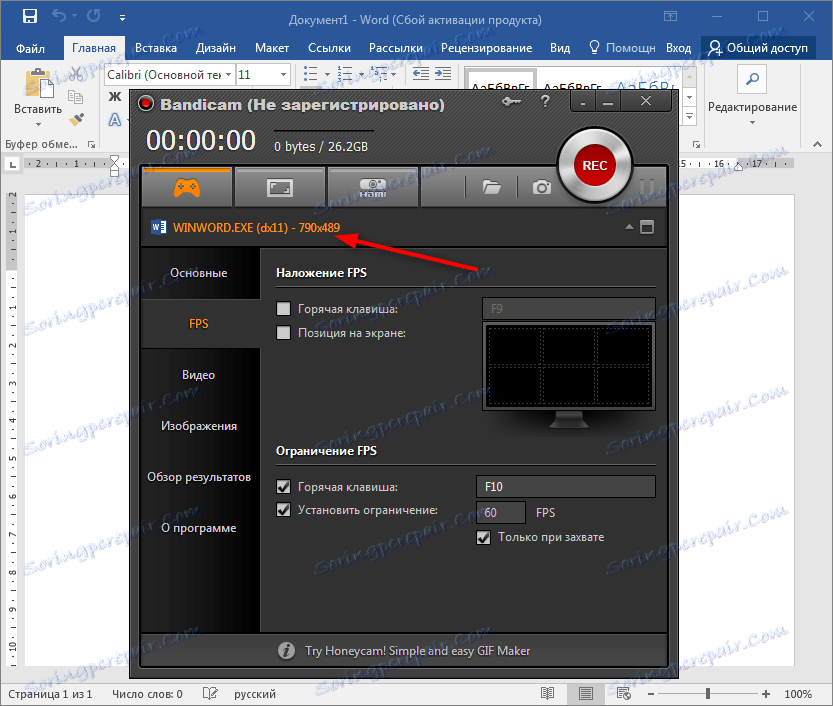Enable FPS overlay hotkey checkbox
This screenshot has height=706, width=833.
(x=284, y=309)
